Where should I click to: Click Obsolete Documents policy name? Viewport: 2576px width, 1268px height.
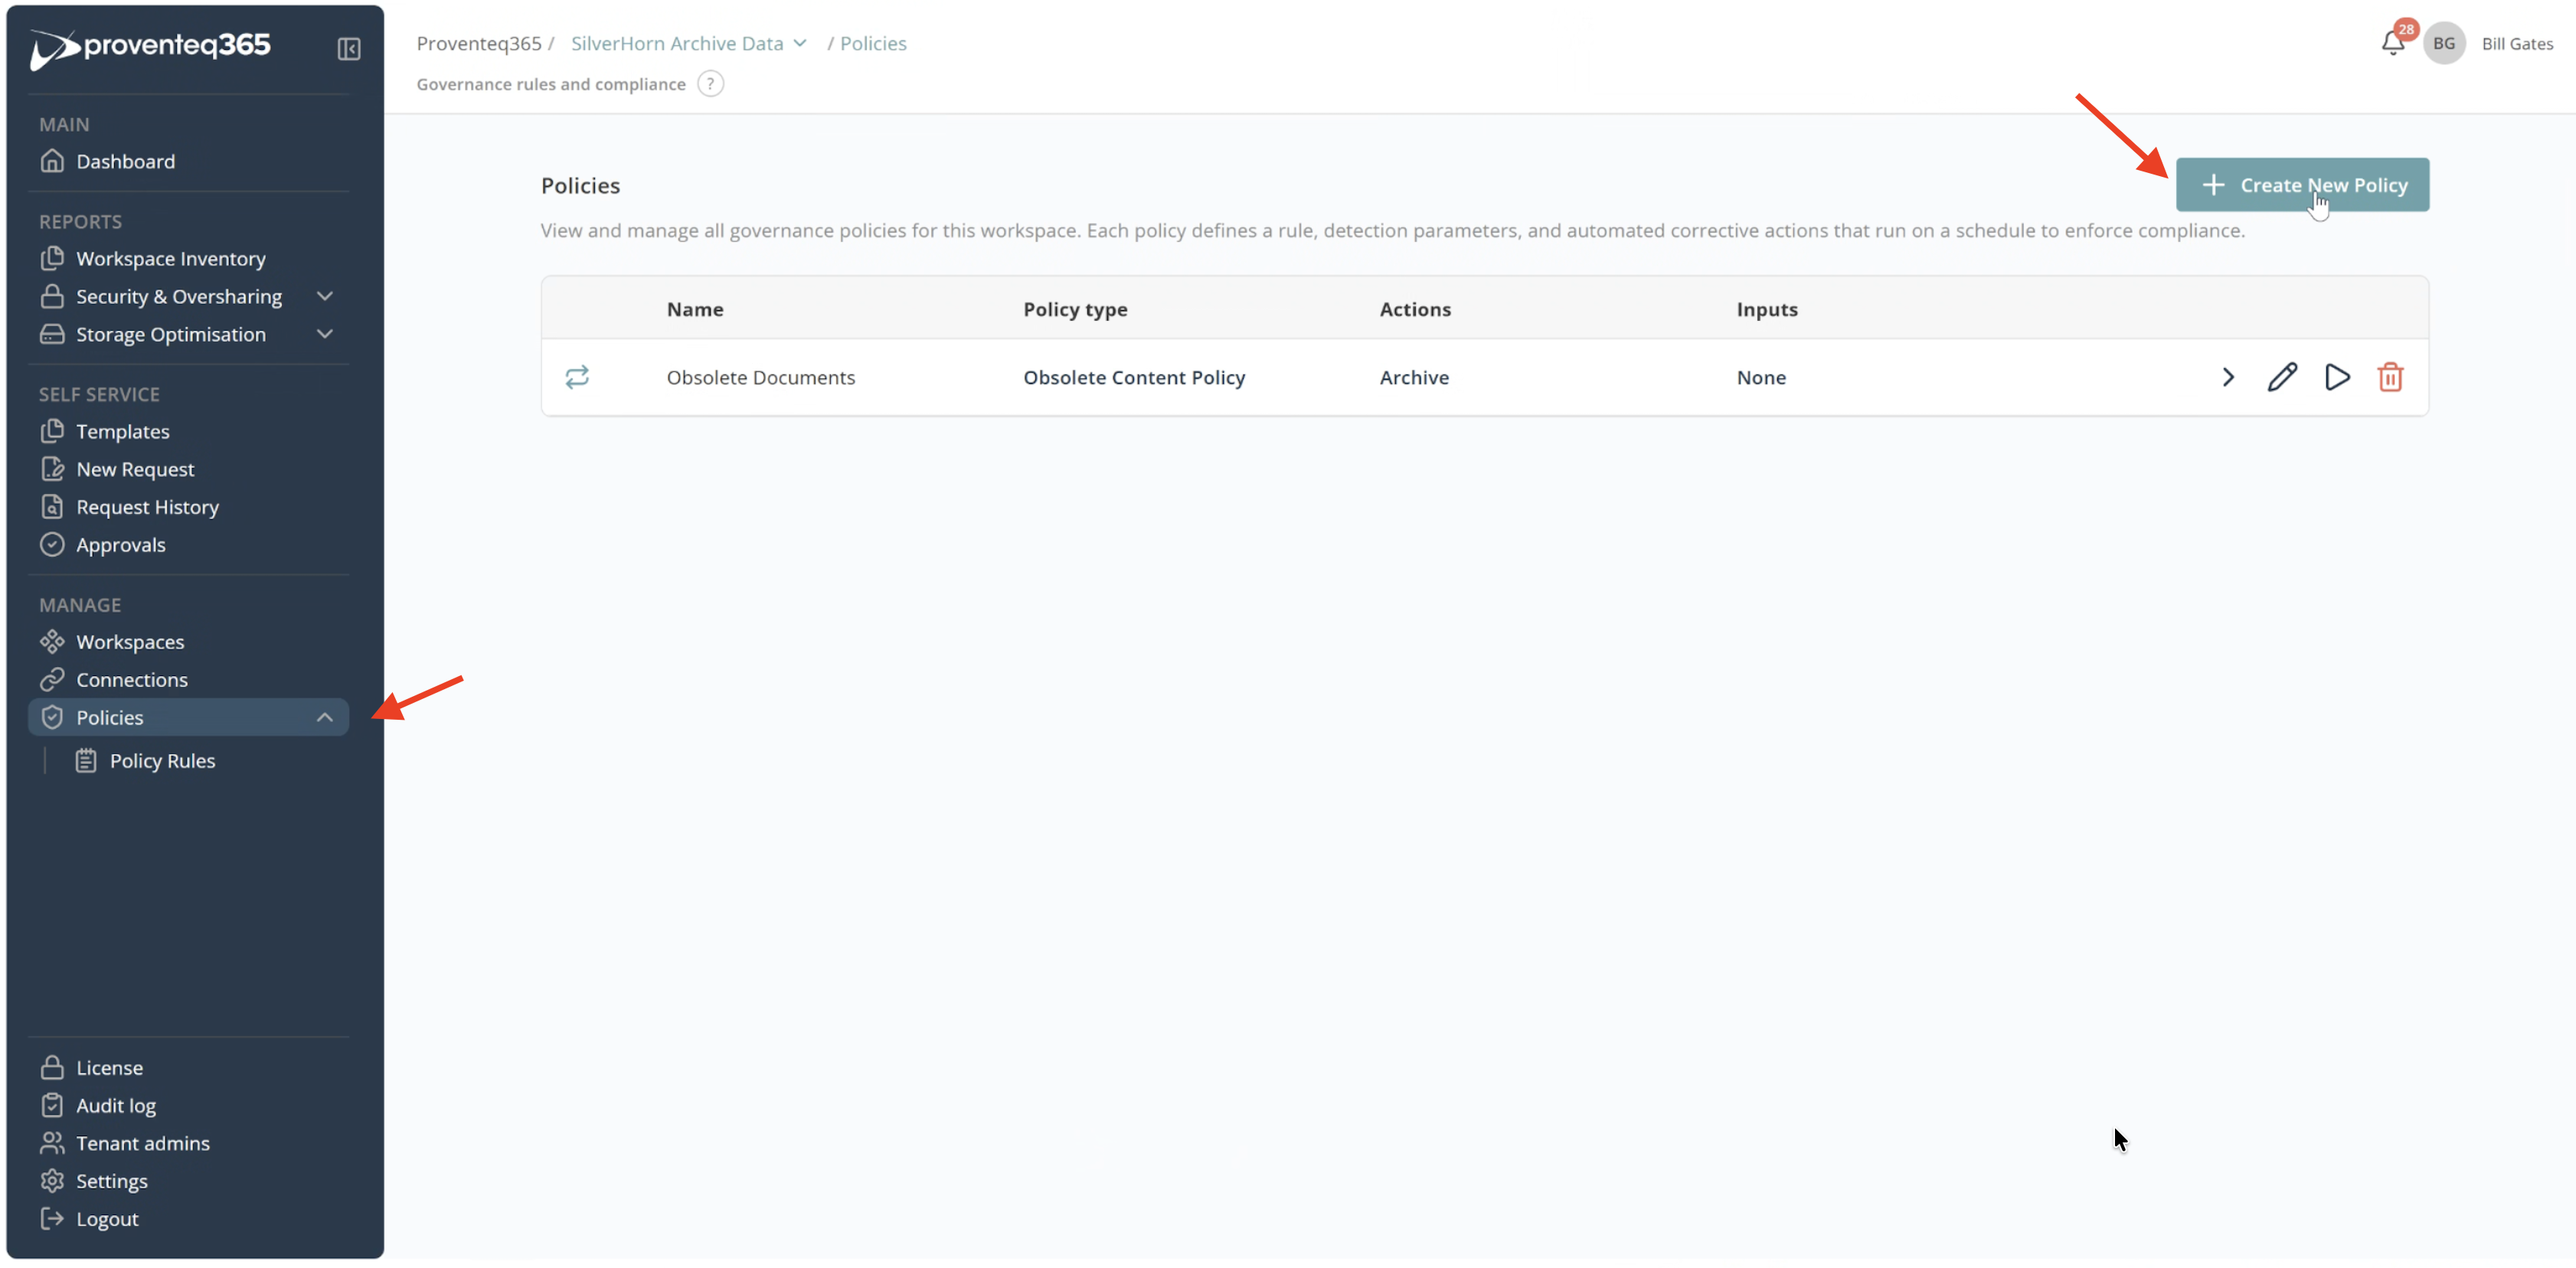click(x=761, y=377)
